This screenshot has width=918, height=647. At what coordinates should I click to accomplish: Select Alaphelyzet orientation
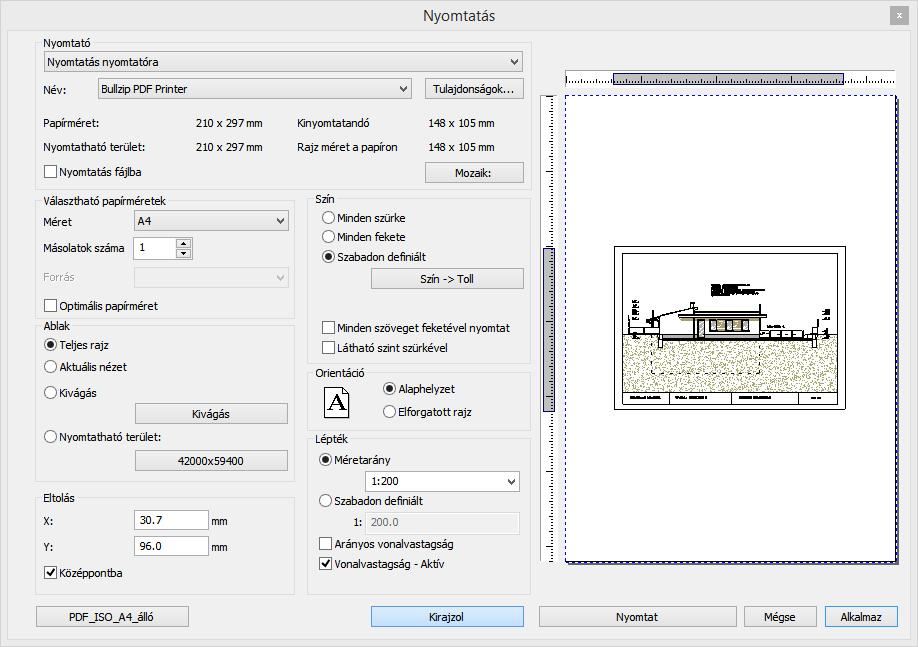pyautogui.click(x=389, y=389)
